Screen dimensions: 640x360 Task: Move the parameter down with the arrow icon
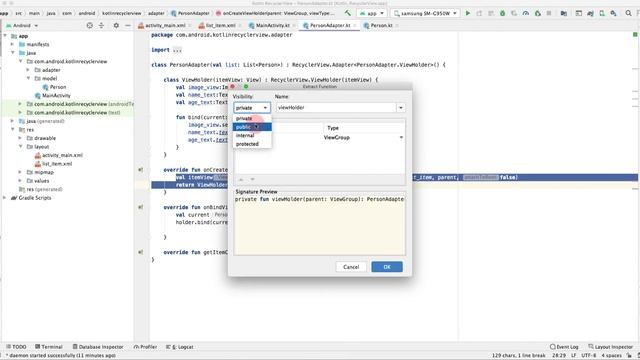tap(252, 180)
